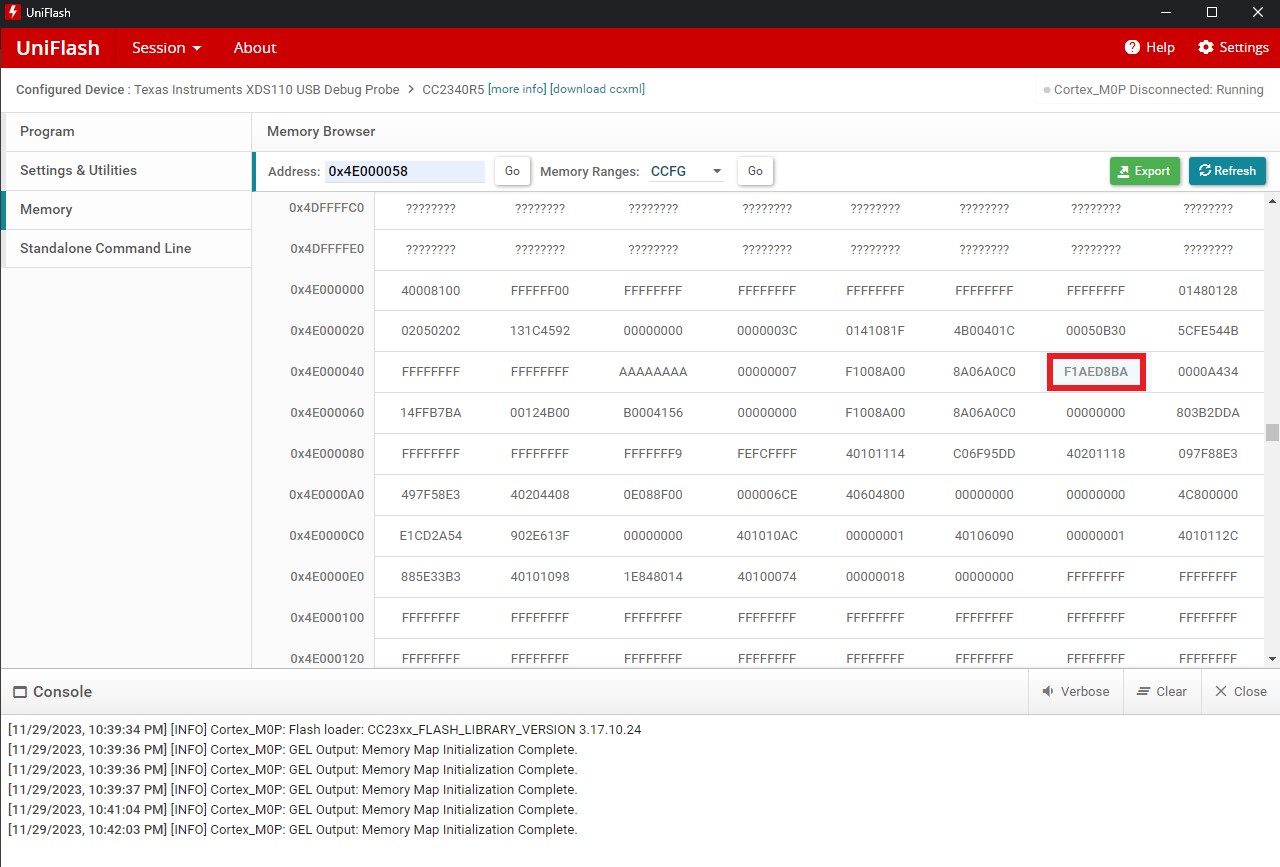Open the Session dropdown menu
Image resolution: width=1280 pixels, height=867 pixels.
point(166,48)
